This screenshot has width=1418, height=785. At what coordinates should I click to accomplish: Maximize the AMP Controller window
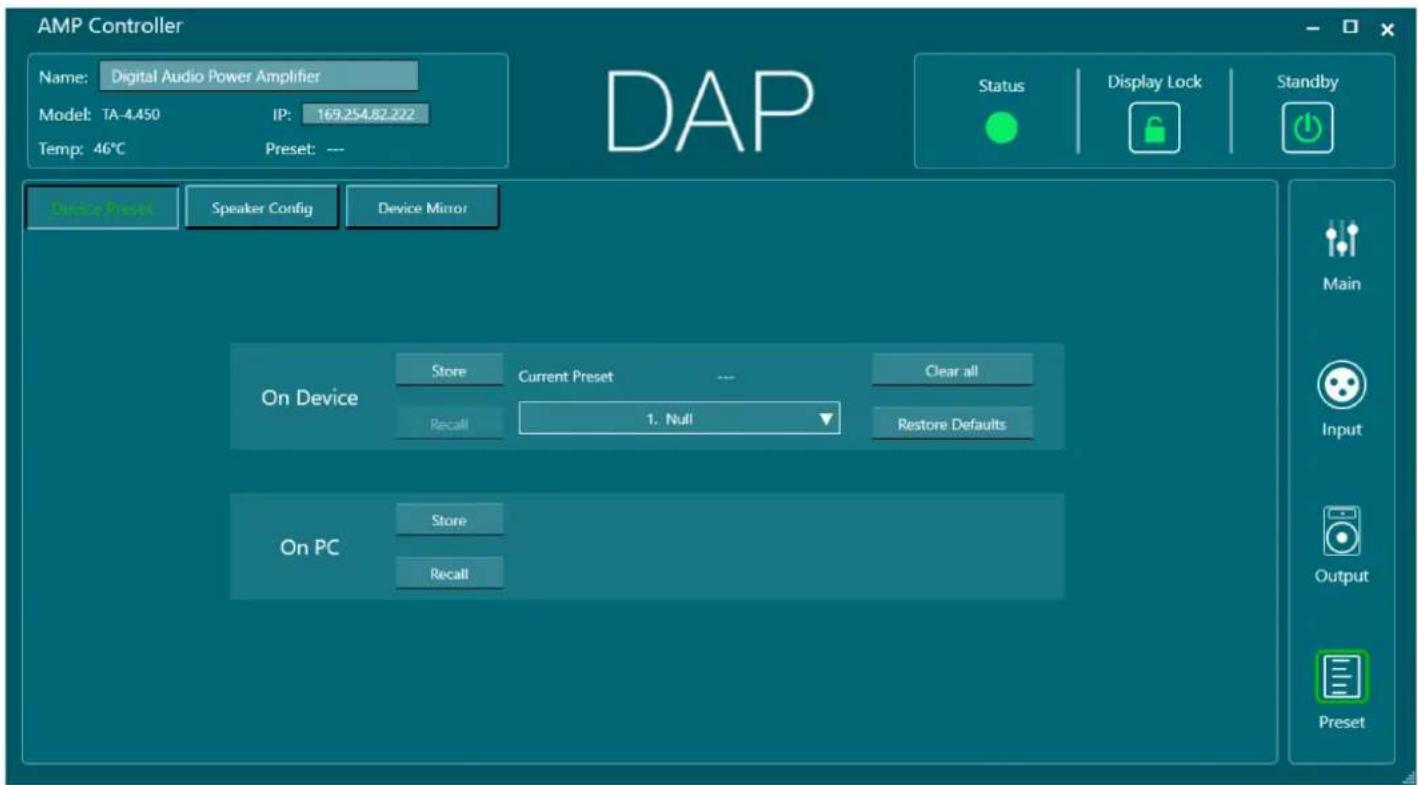(x=1350, y=28)
